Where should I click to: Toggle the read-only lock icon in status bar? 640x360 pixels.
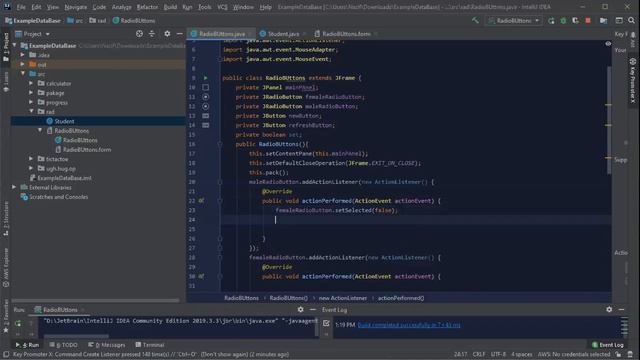(x=619, y=355)
